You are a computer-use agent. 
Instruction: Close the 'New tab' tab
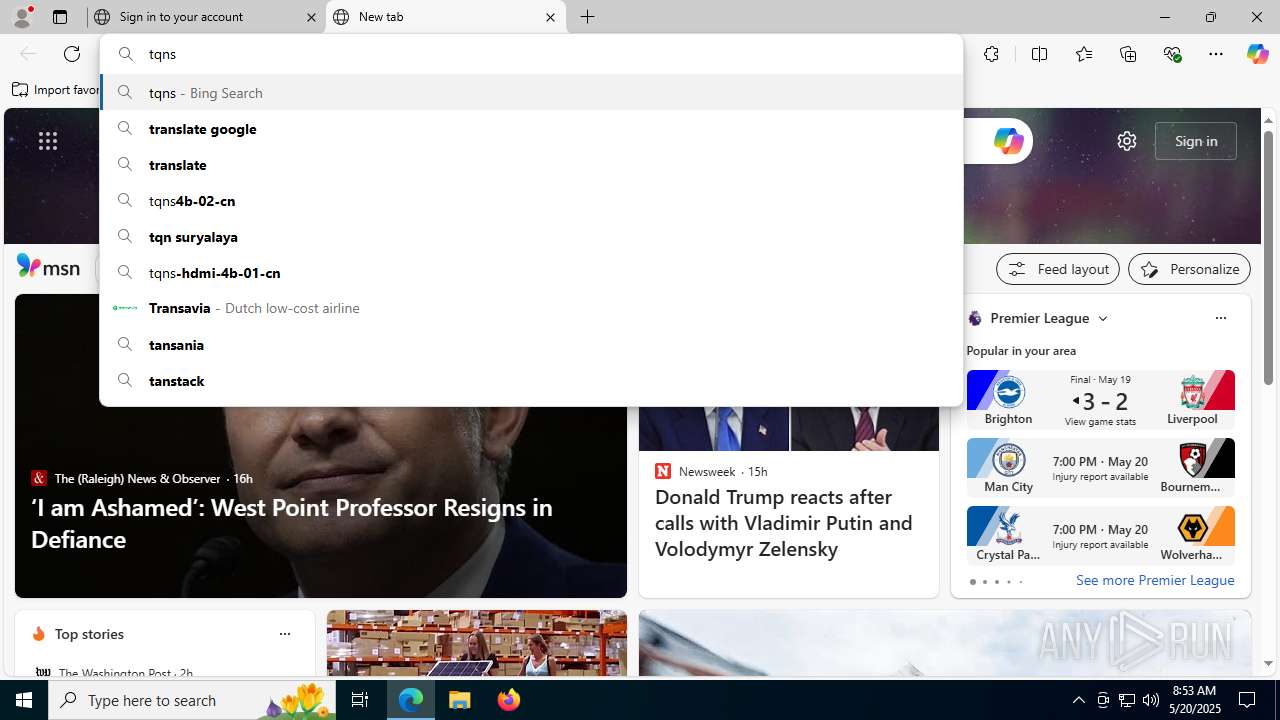click(x=550, y=17)
